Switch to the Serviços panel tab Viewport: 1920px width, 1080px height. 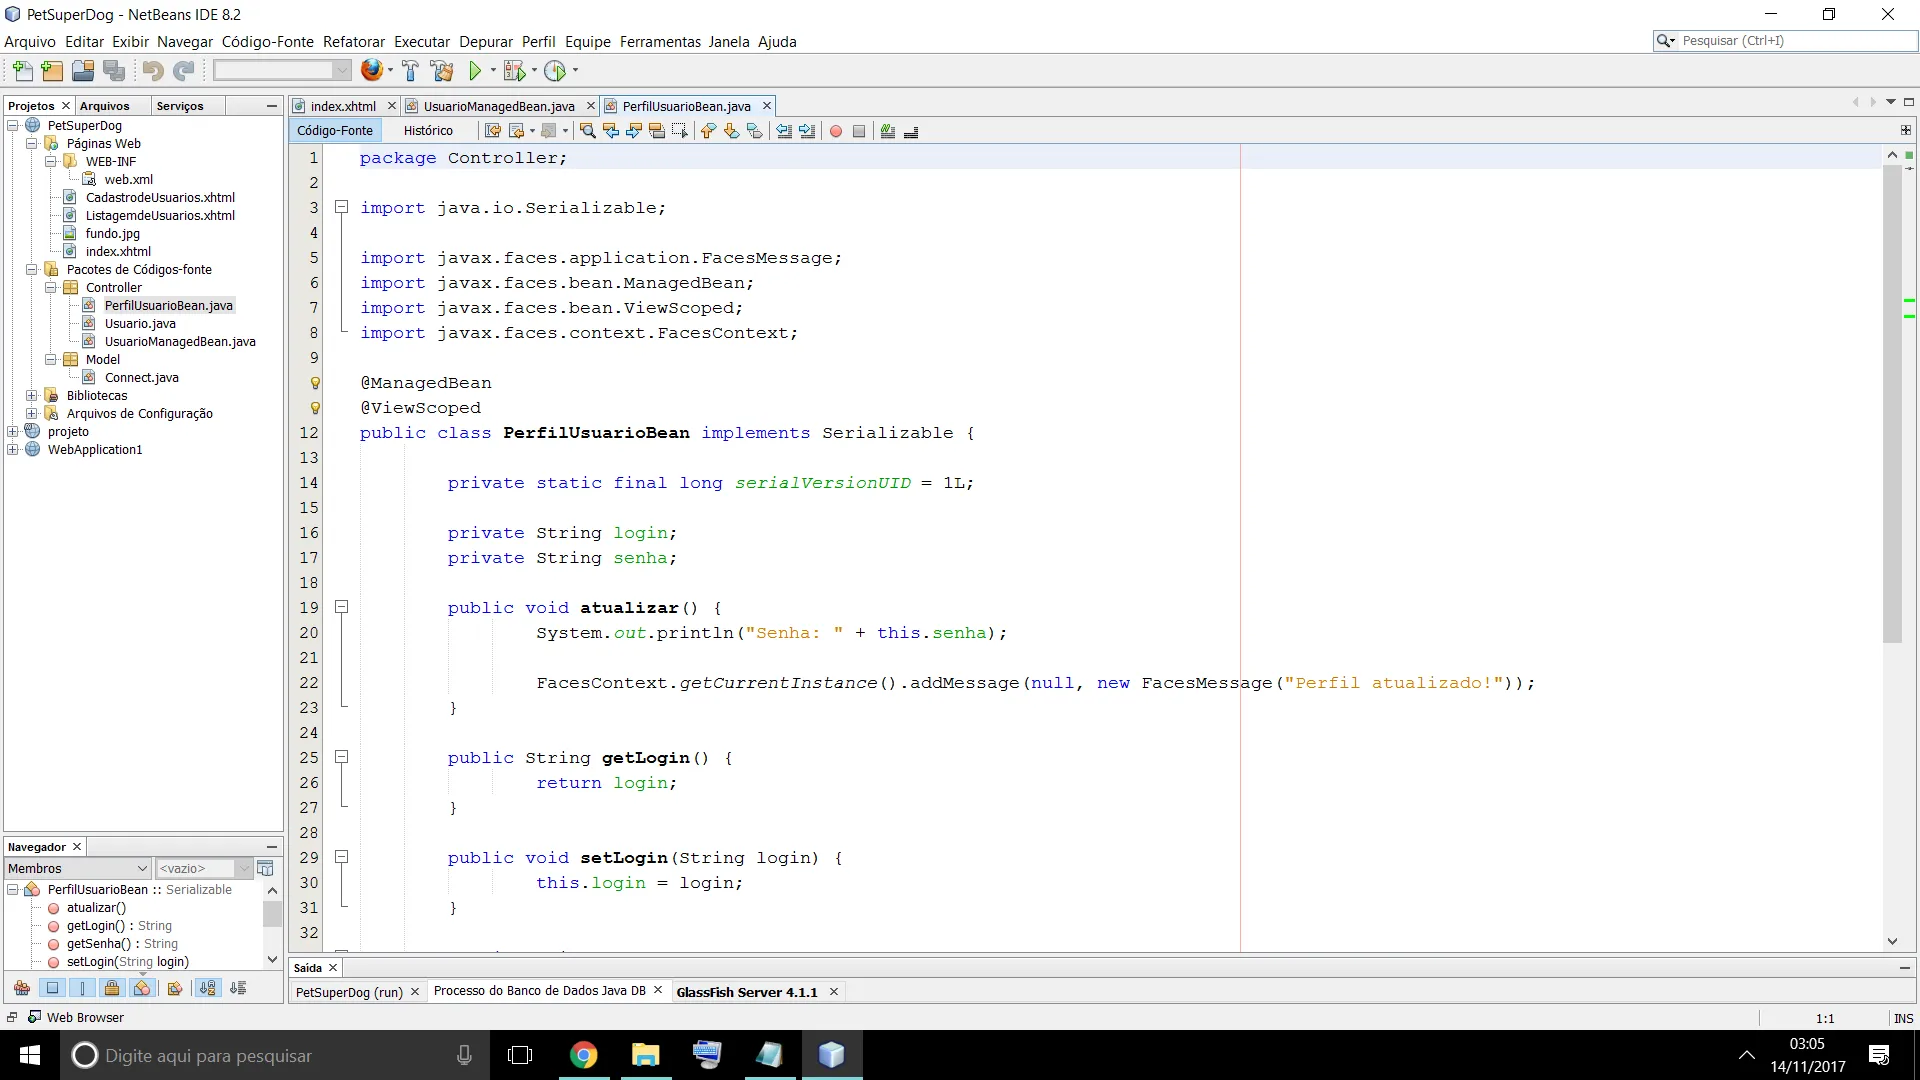point(180,106)
